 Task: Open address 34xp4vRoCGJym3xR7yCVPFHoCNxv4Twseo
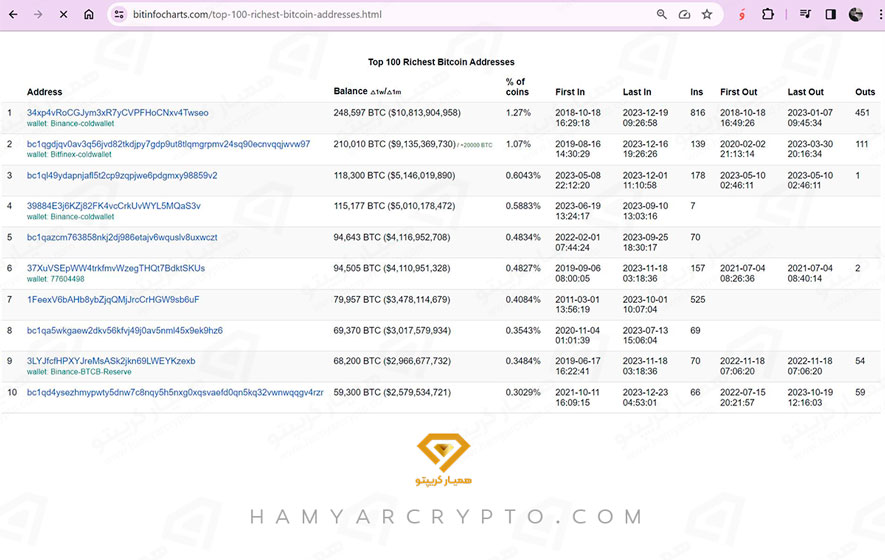tap(117, 113)
